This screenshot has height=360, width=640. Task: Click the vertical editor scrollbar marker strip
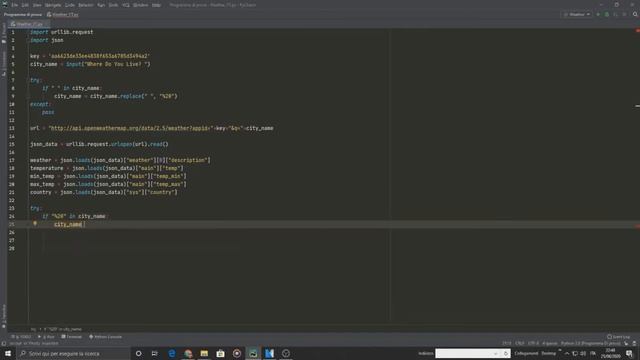pyautogui.click(x=637, y=176)
